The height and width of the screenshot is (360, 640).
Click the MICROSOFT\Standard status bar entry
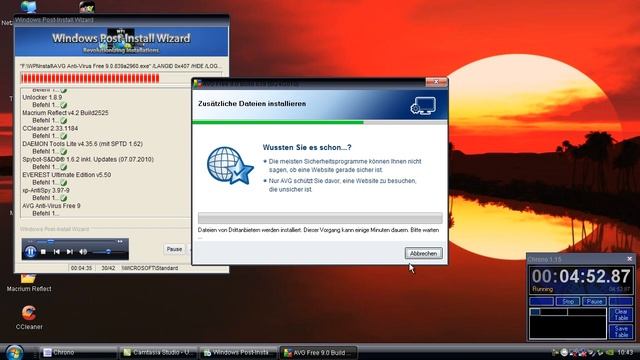pyautogui.click(x=149, y=268)
